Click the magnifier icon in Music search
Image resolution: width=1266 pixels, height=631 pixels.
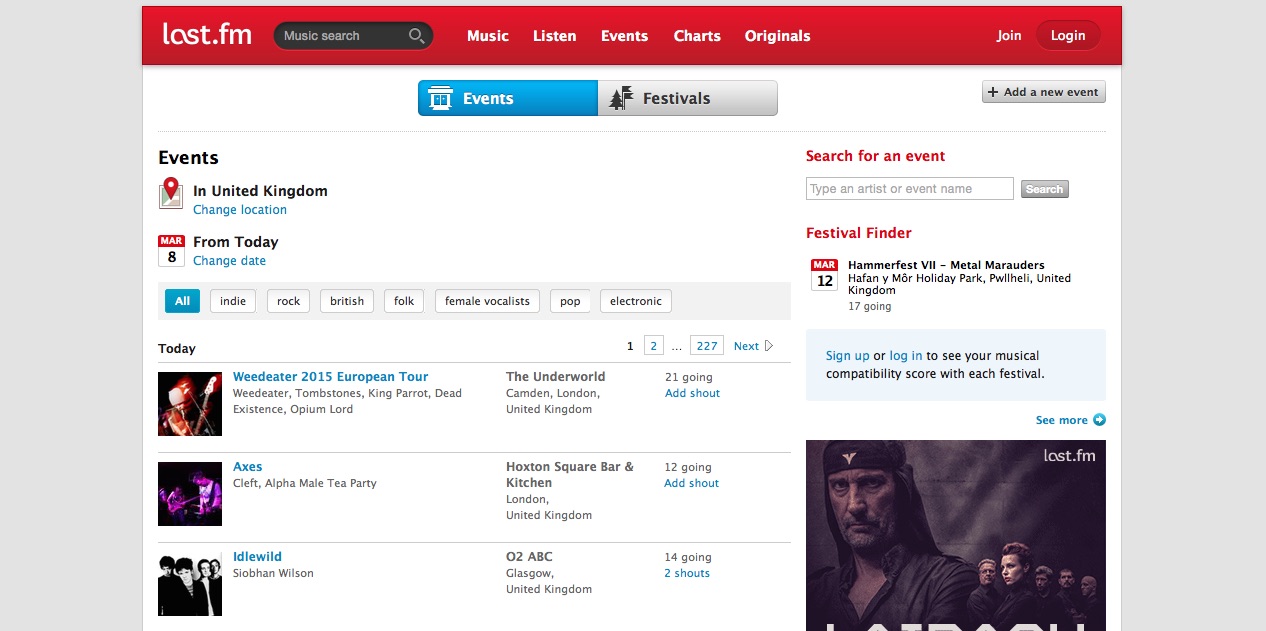pos(416,36)
